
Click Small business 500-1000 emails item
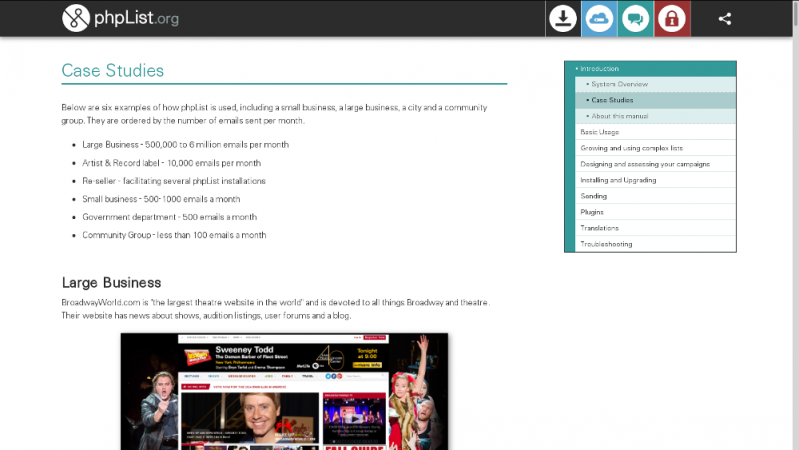click(x=161, y=199)
